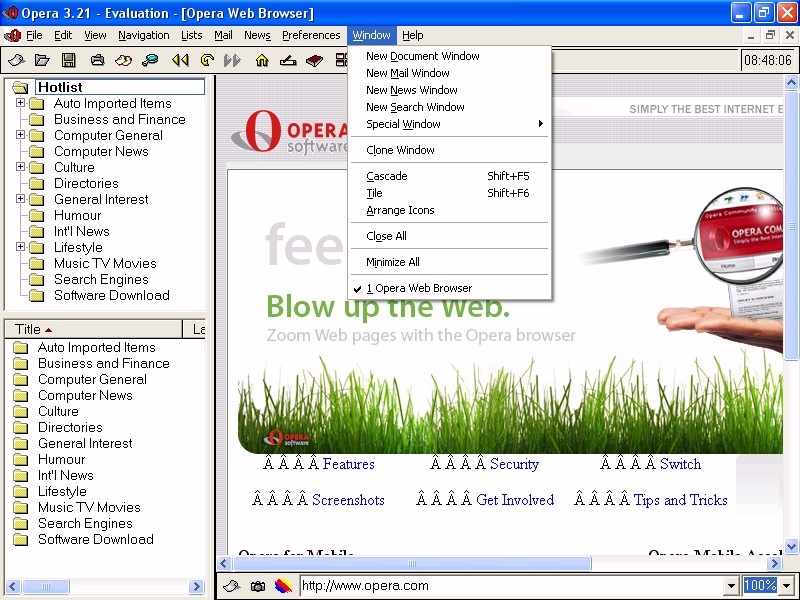Click the Copy toolbar icon

coord(123,60)
